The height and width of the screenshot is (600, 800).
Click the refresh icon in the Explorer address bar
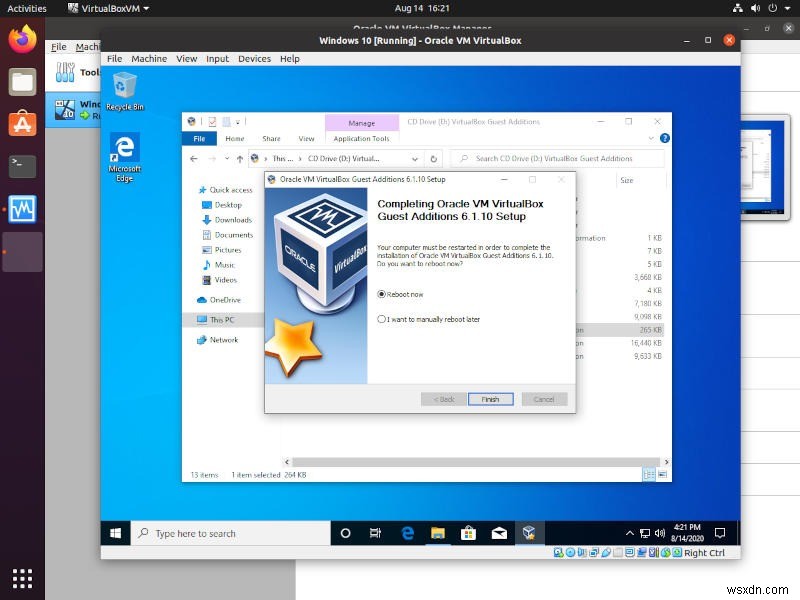(433, 158)
